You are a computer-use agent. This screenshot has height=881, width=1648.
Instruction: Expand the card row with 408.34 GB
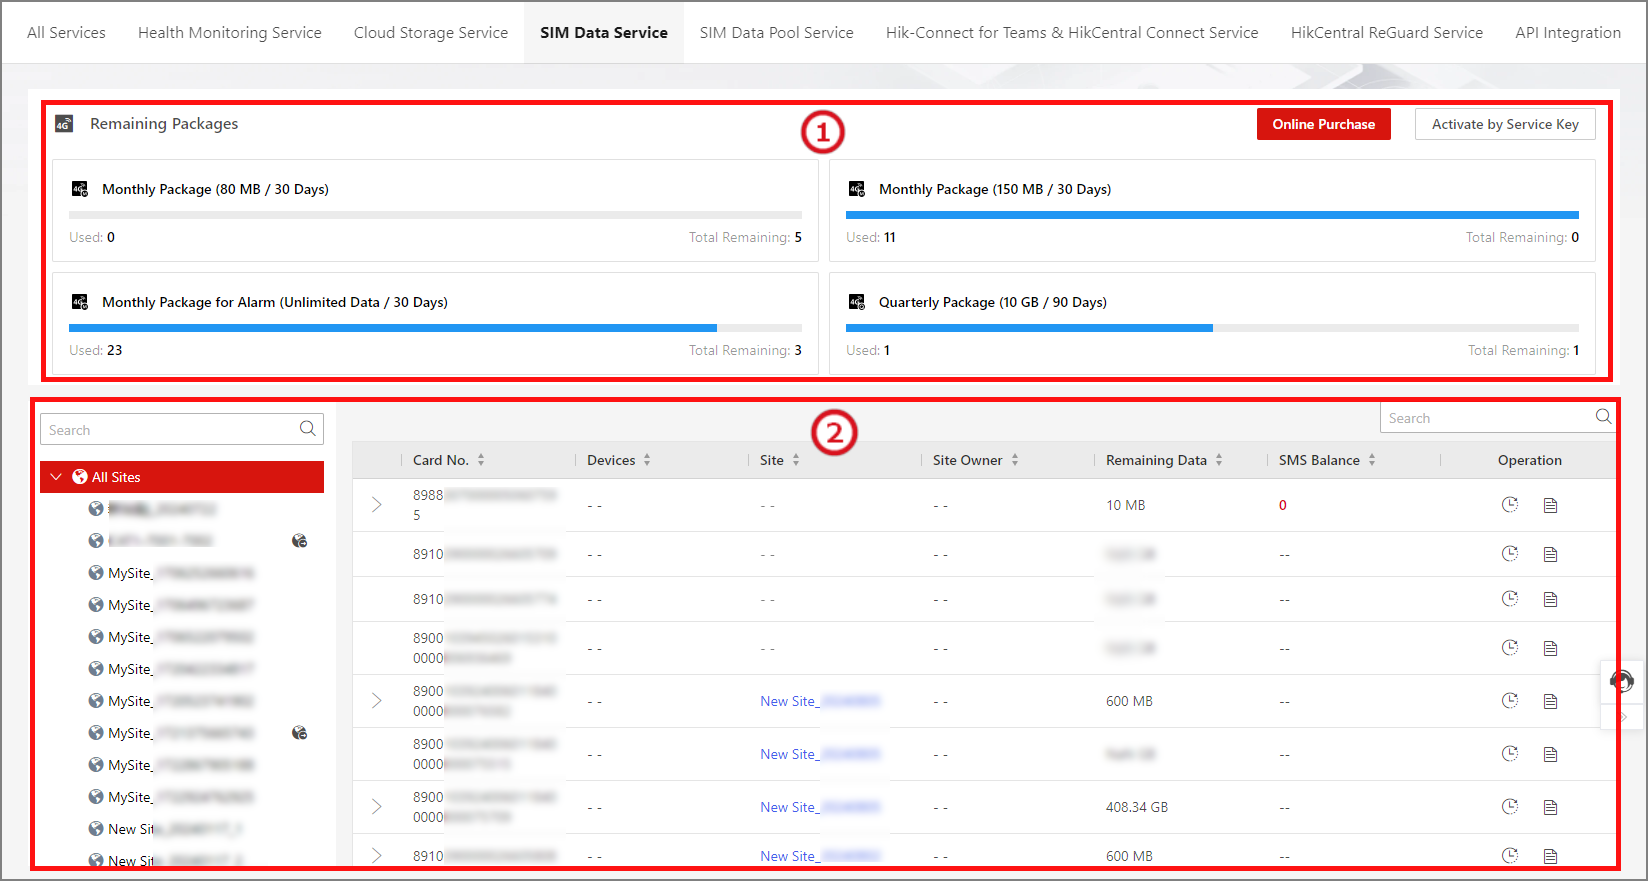coord(377,807)
